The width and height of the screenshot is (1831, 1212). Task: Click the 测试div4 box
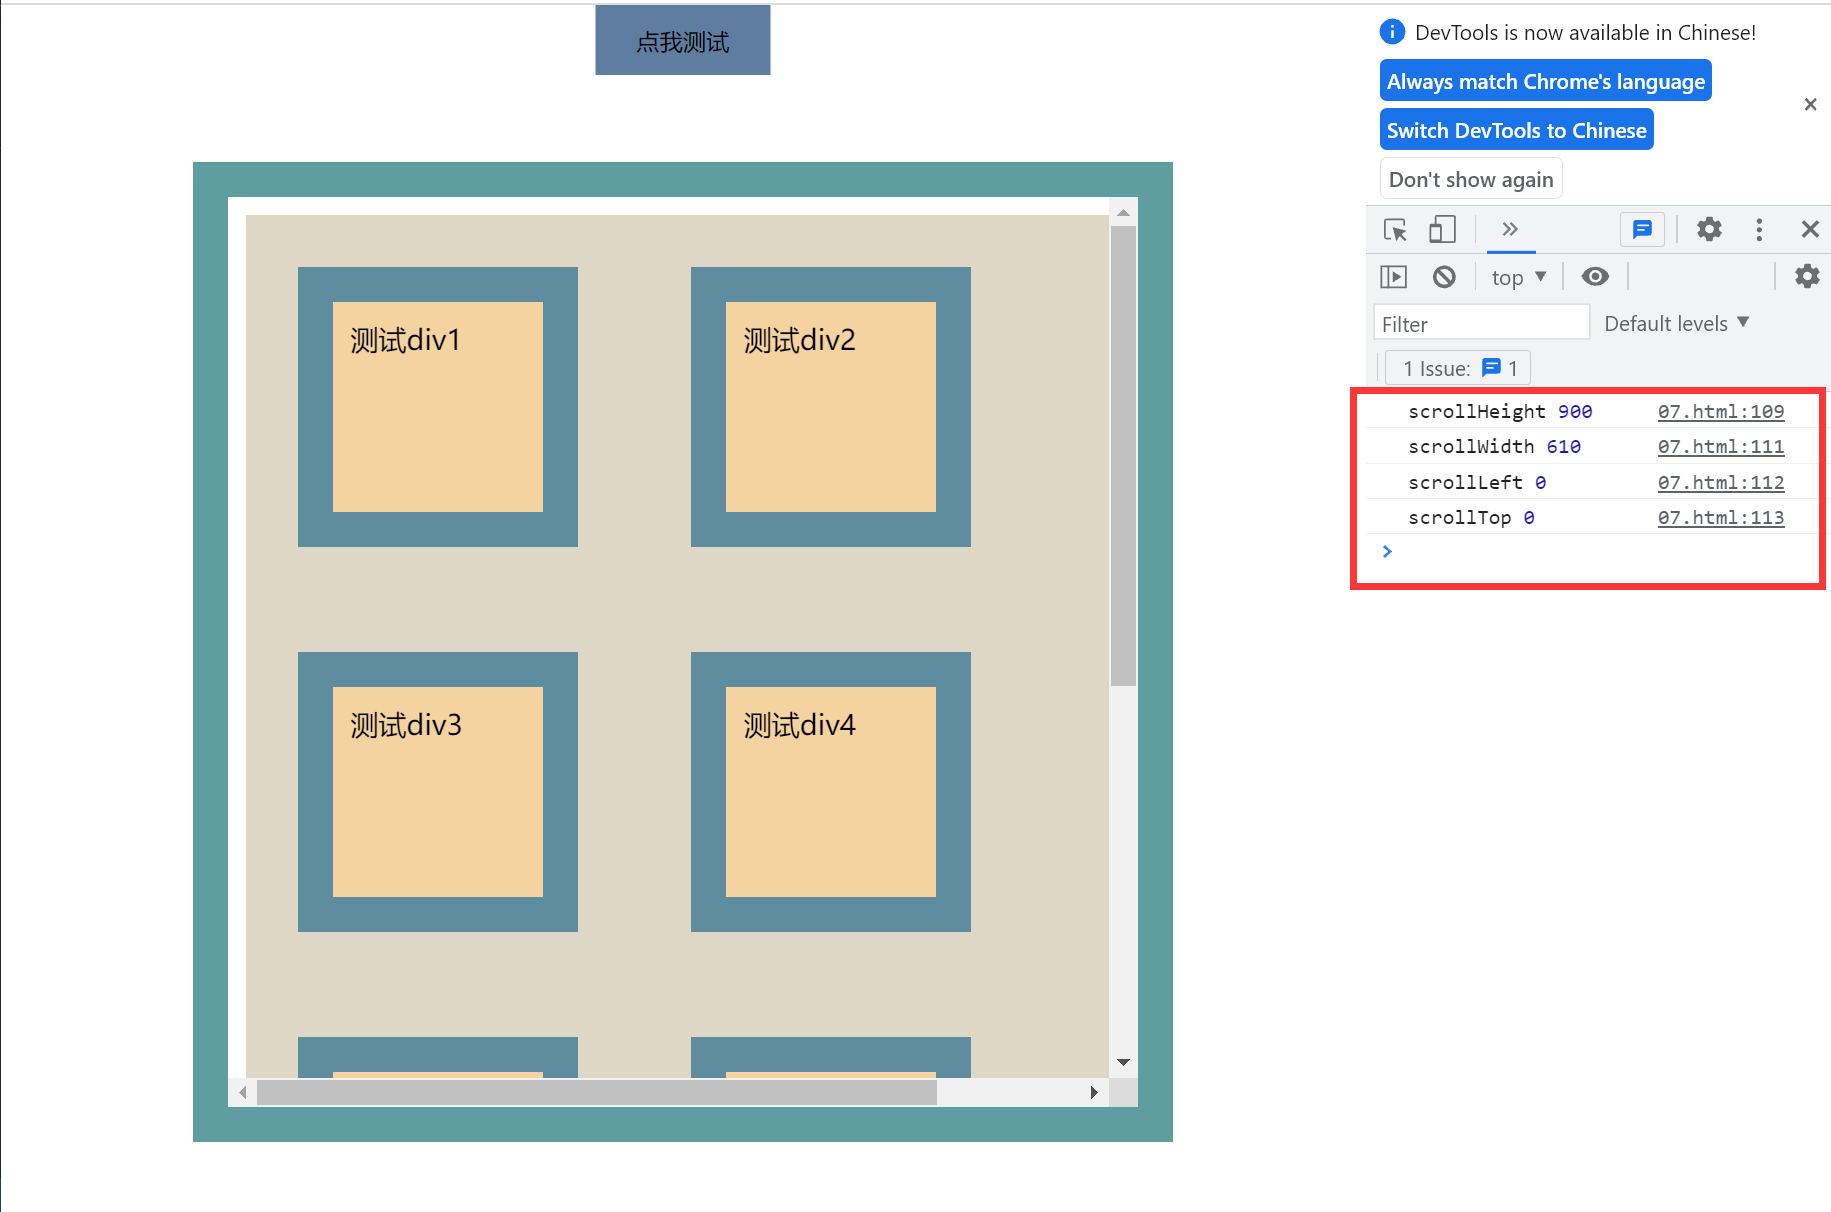click(x=831, y=792)
